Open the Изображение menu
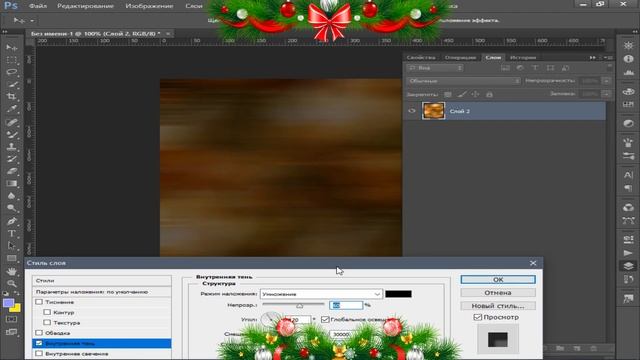 point(149,6)
